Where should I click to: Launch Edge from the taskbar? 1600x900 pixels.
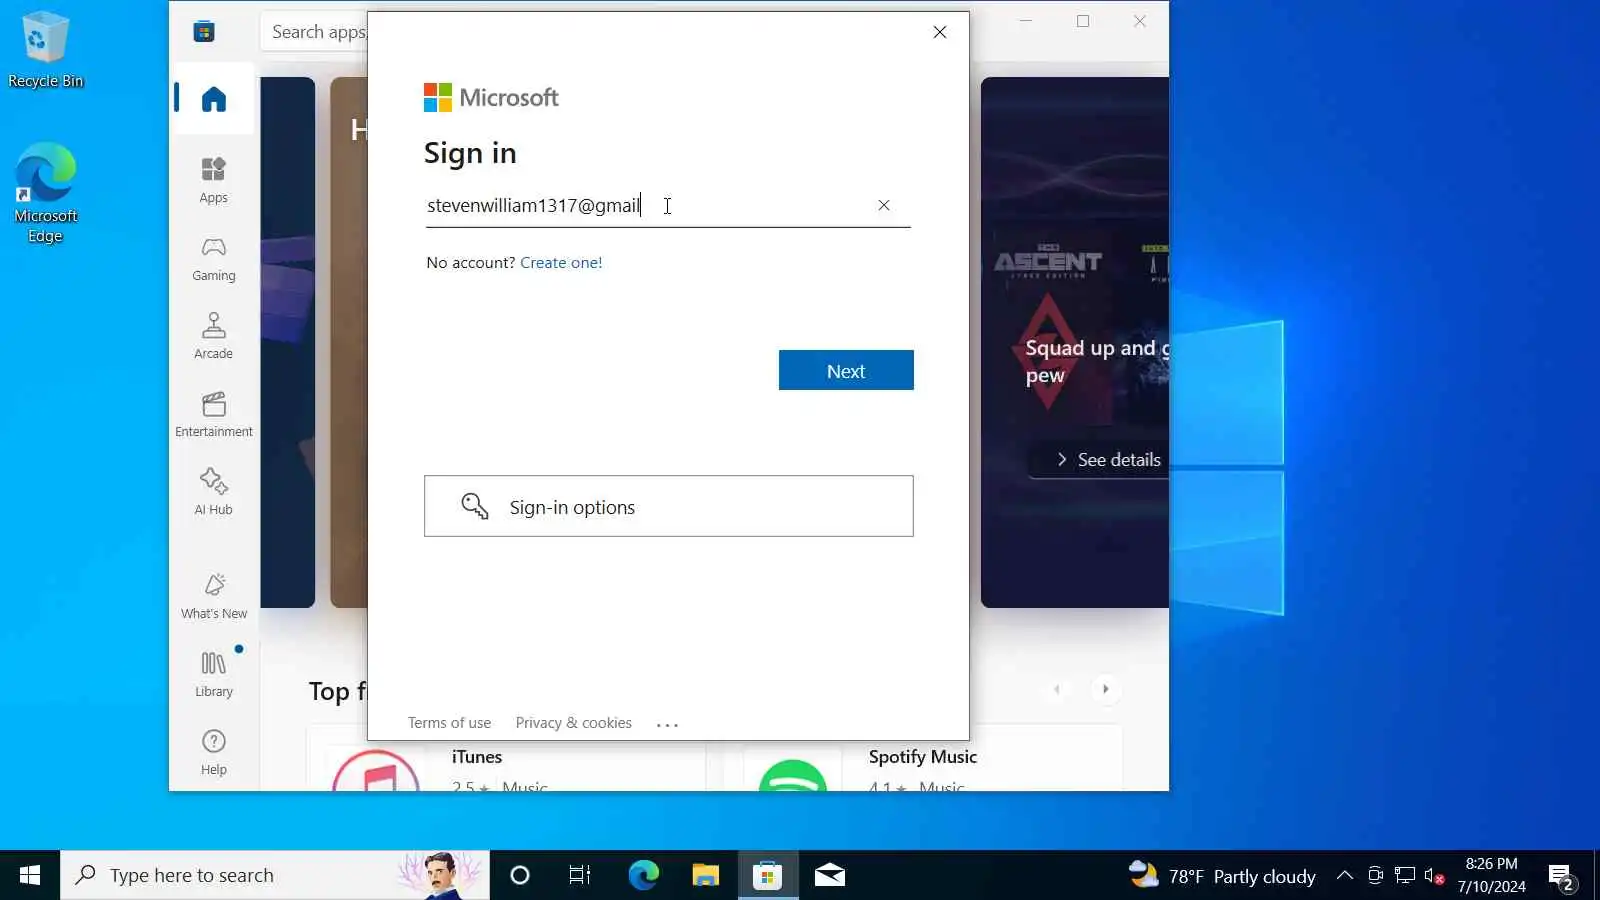(643, 875)
